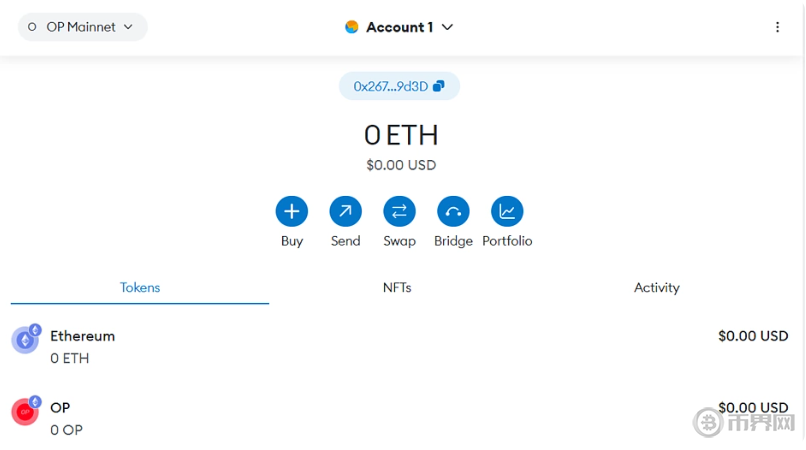Click the Ethereum $0.00 USD value
Screen dimensions: 806x450
pos(753,336)
